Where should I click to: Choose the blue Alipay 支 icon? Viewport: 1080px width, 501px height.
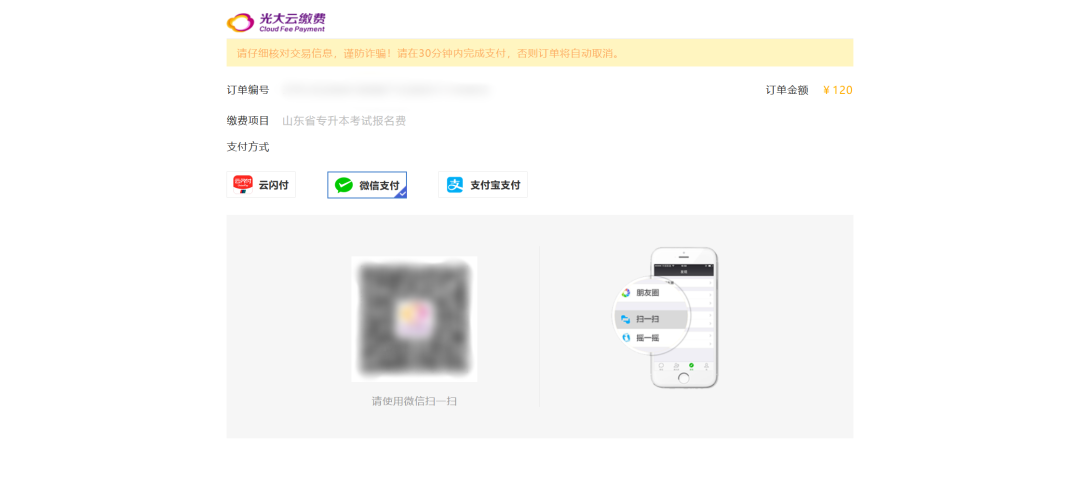[x=455, y=185]
